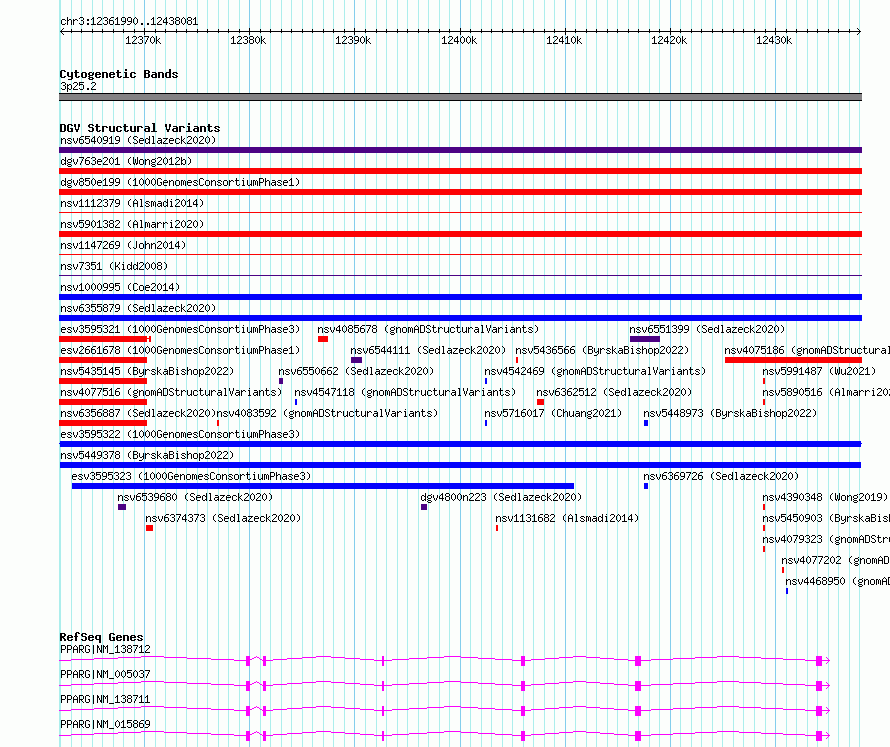Click nsv4547118 (gnomADStructuralVariants) label

tap(405, 392)
